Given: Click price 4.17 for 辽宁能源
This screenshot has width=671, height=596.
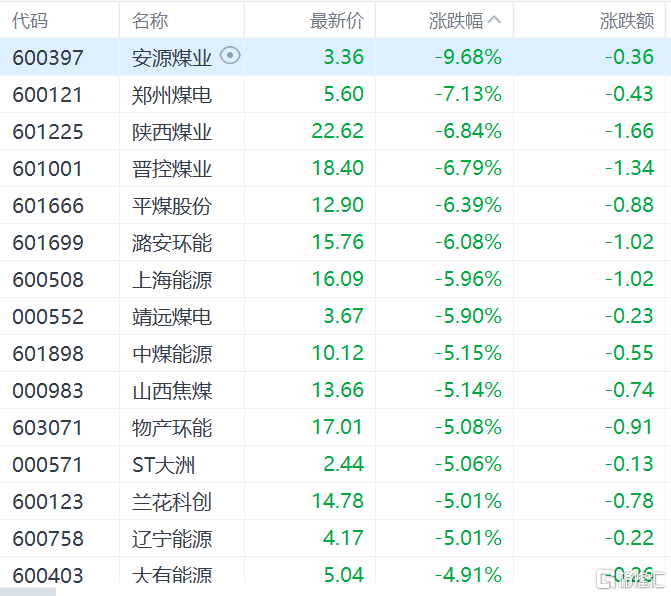Looking at the screenshot, I should 344,538.
